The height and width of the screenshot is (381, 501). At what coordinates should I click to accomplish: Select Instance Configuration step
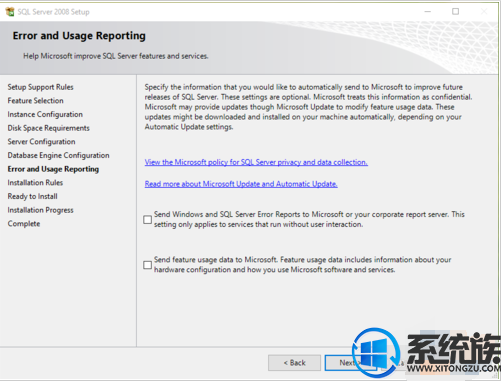(x=45, y=114)
